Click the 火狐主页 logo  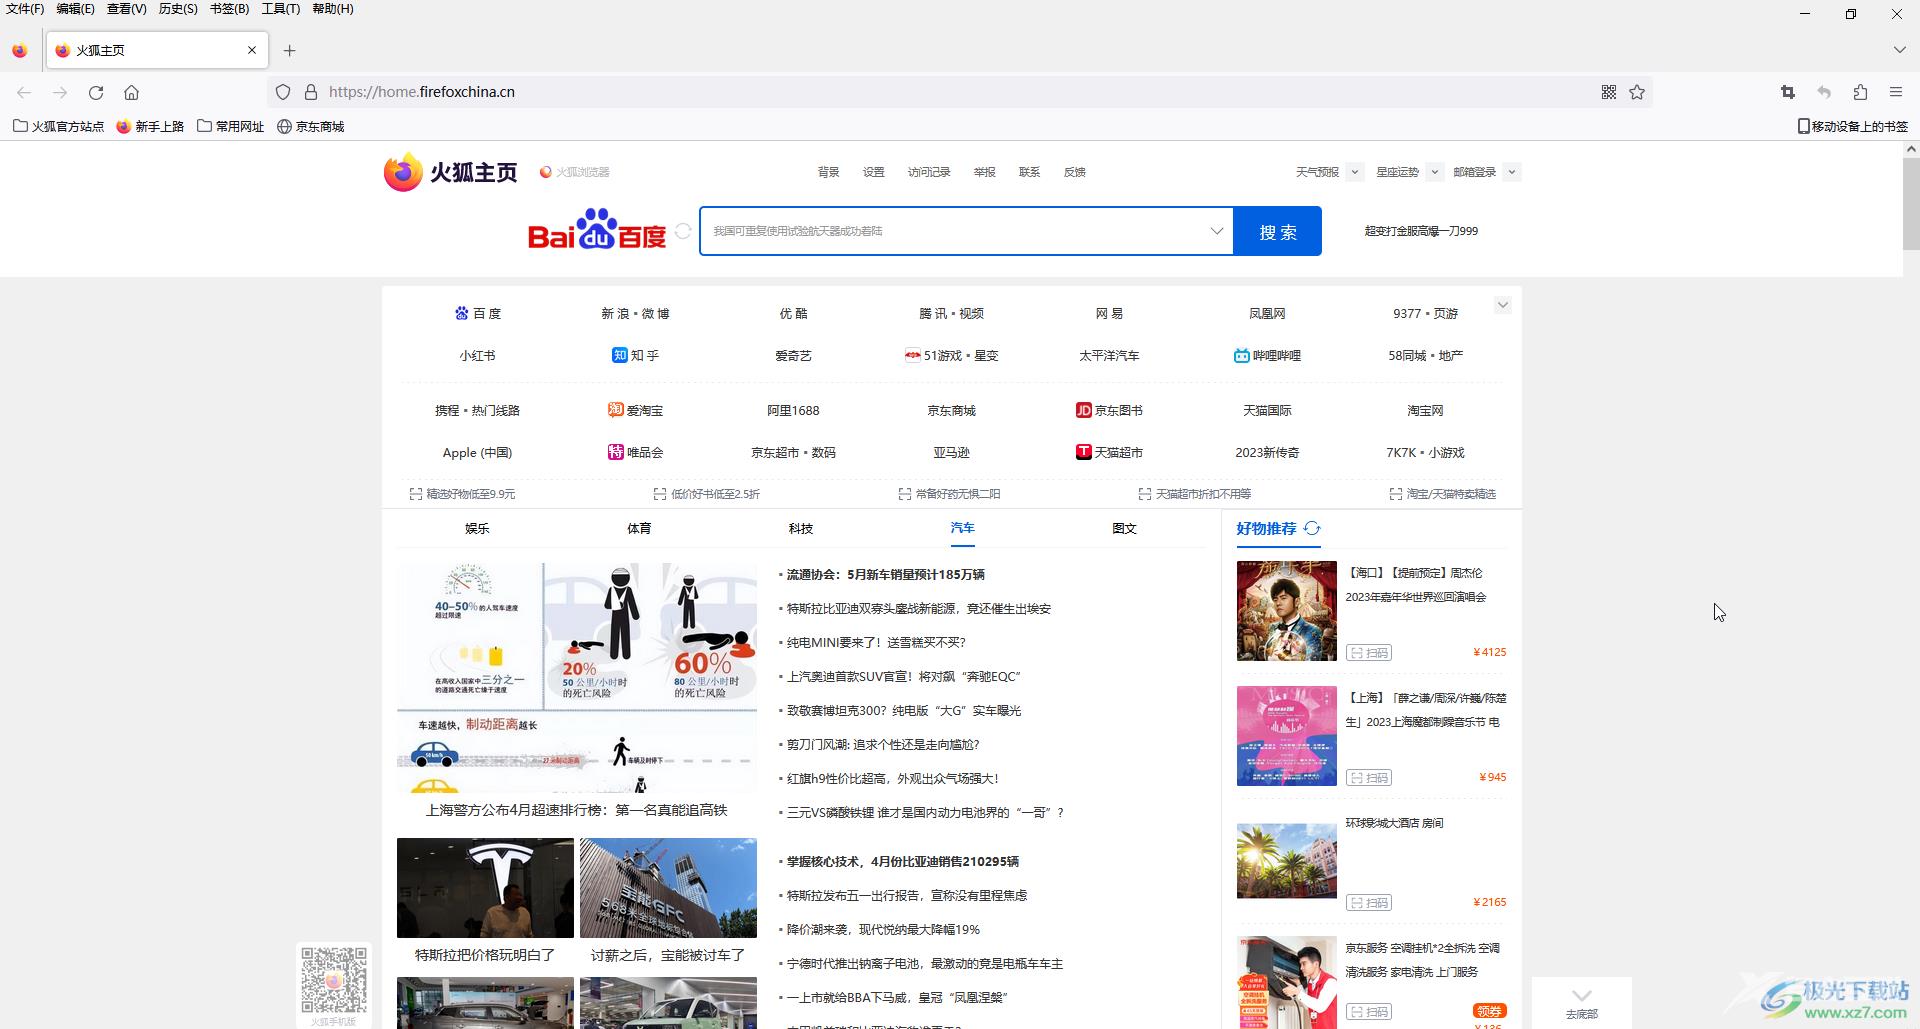pyautogui.click(x=451, y=172)
